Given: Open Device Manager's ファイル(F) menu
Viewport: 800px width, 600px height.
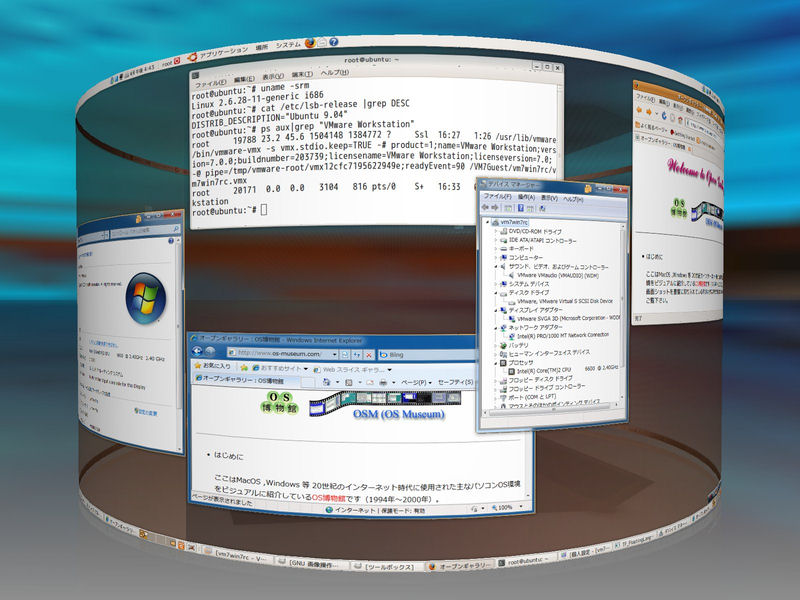Looking at the screenshot, I should 497,196.
